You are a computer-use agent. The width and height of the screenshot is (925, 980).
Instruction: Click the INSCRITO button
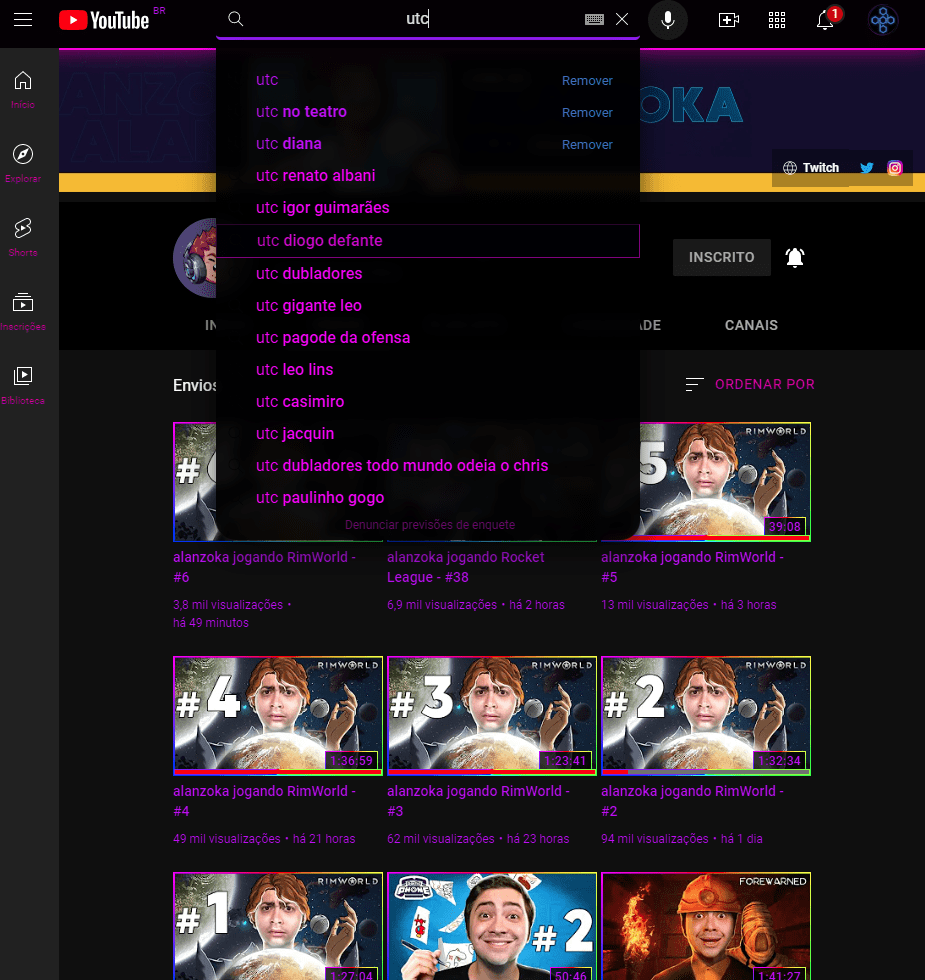721,257
